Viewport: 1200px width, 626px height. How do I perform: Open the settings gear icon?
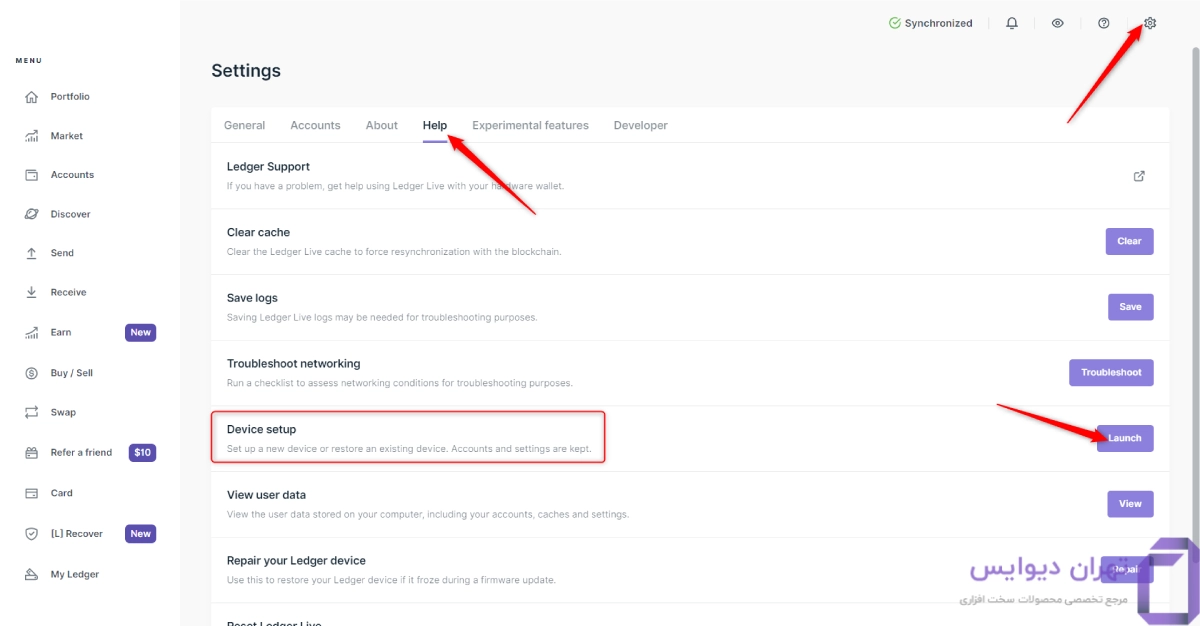[x=1150, y=23]
